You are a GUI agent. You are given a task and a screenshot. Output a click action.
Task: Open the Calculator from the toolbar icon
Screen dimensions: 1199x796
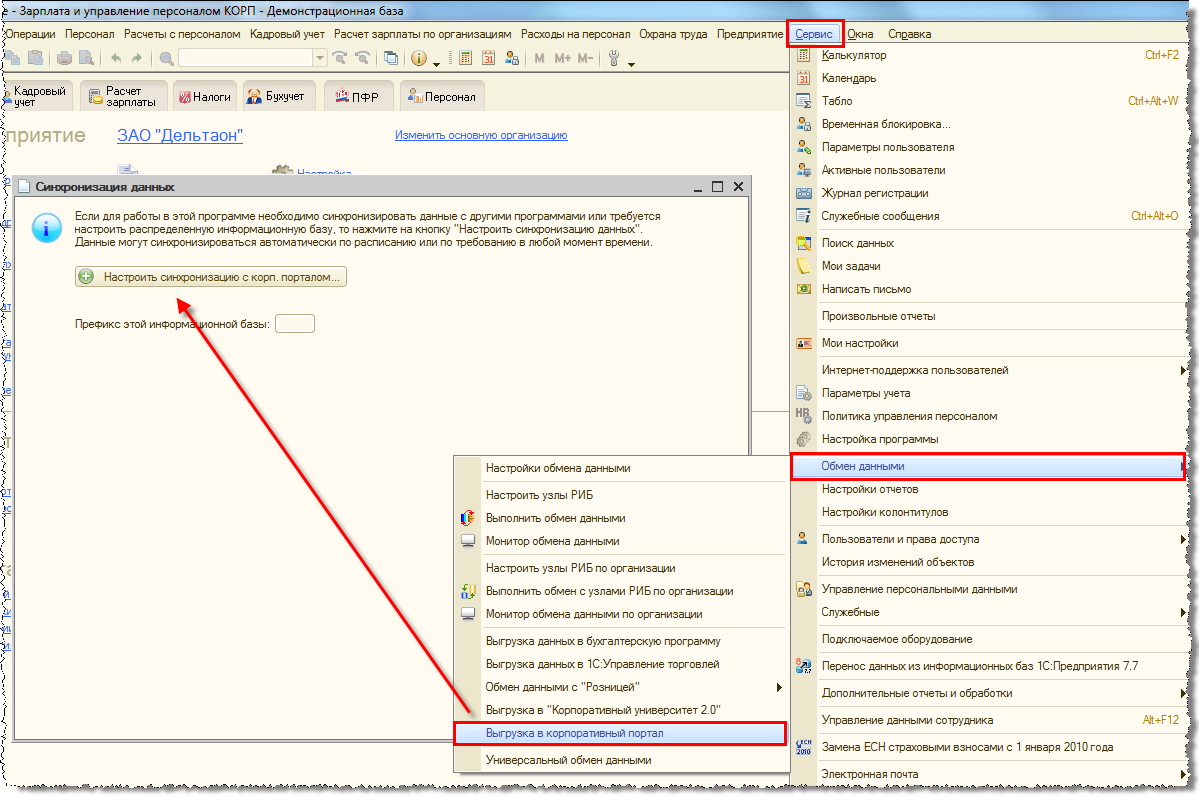(466, 58)
